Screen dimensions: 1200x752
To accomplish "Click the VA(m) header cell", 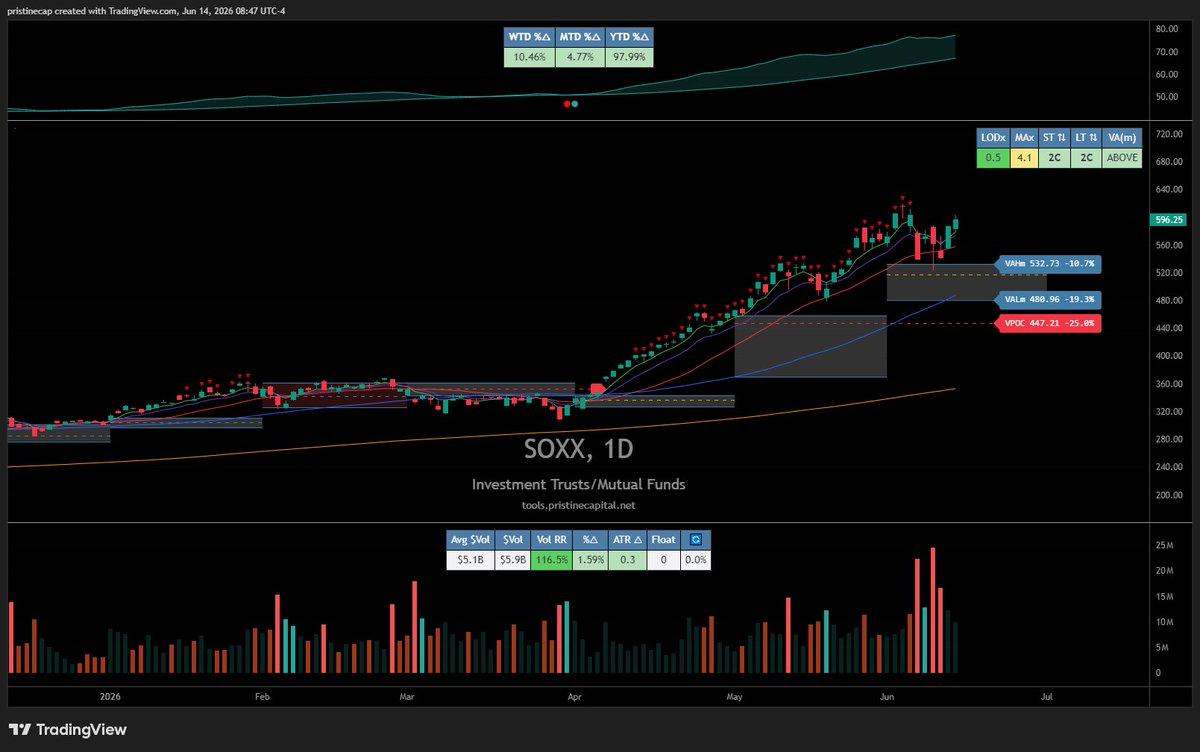I will (x=1121, y=137).
